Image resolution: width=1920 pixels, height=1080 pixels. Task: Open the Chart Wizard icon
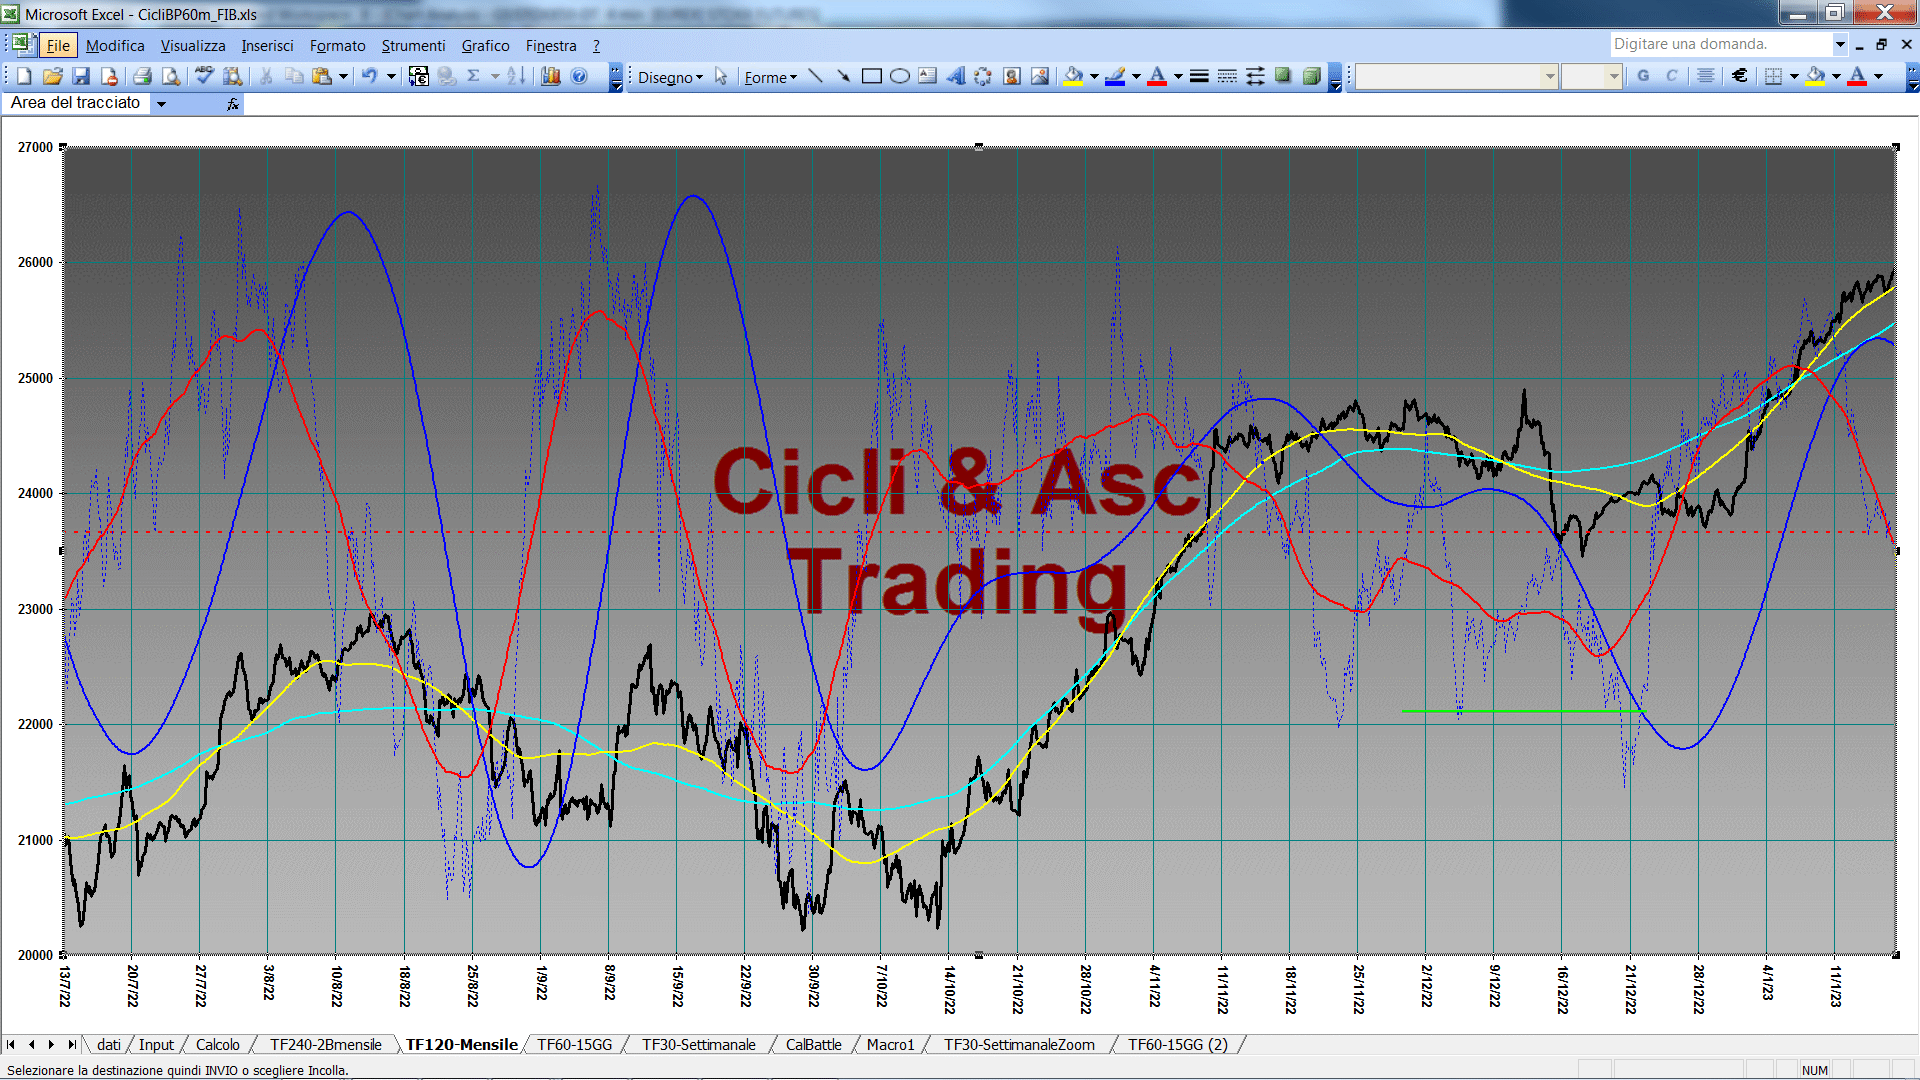tap(550, 76)
